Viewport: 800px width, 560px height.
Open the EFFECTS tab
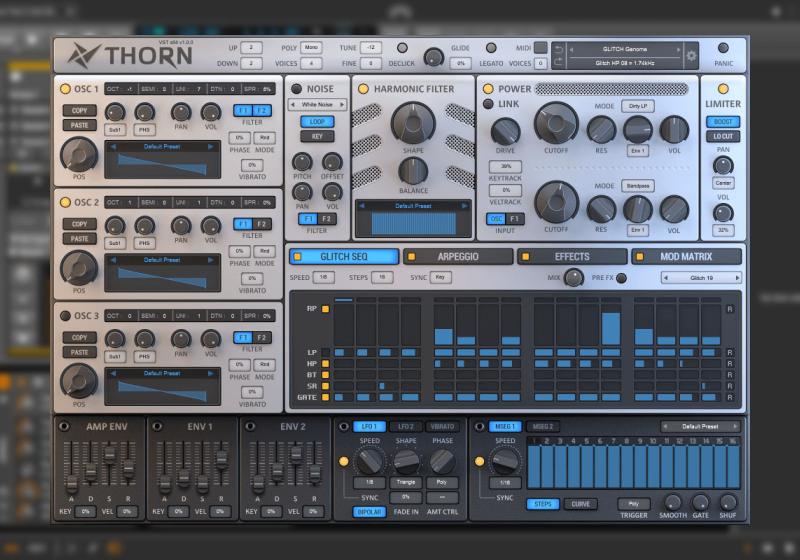tap(572, 257)
